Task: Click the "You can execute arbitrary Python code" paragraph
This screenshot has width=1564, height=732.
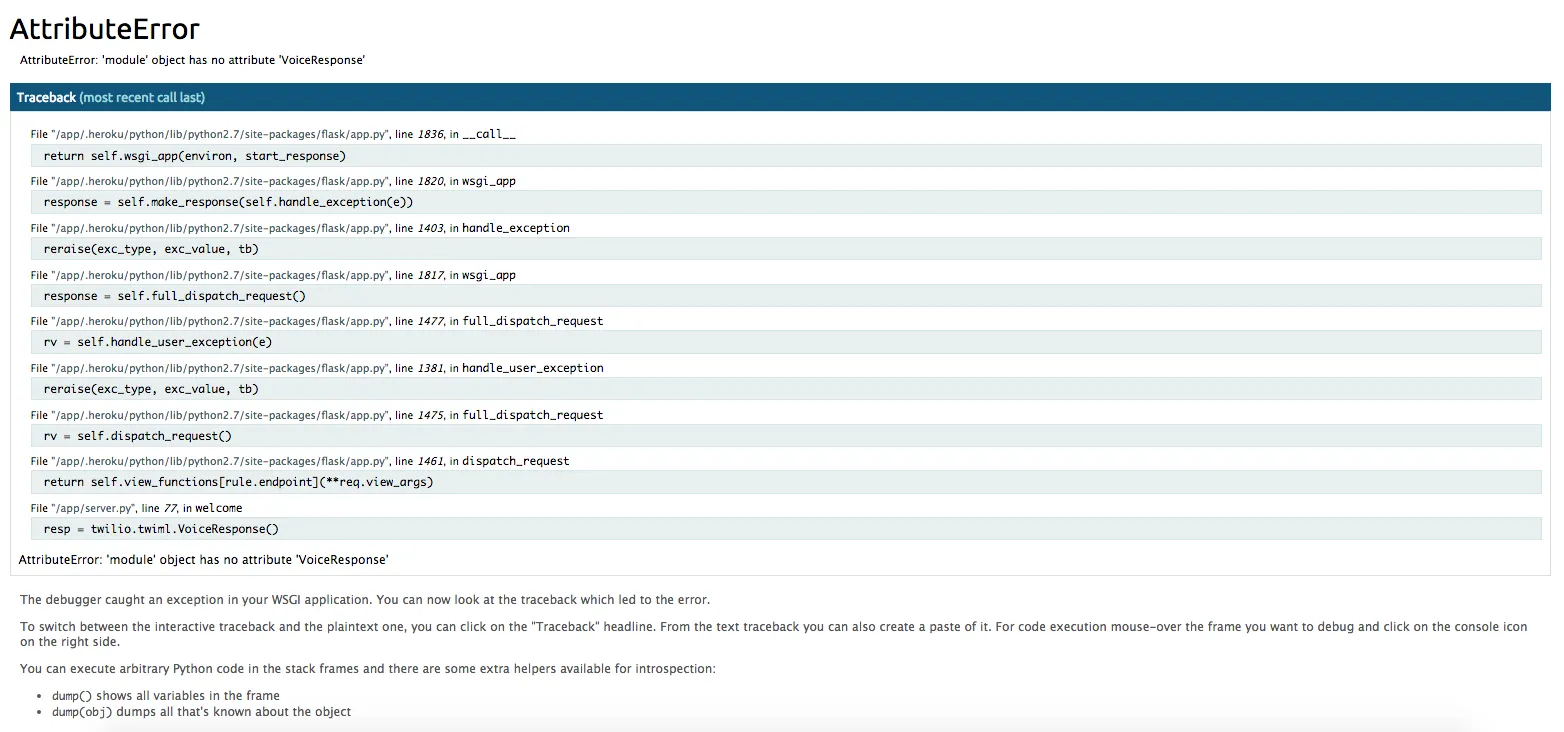Action: (368, 669)
